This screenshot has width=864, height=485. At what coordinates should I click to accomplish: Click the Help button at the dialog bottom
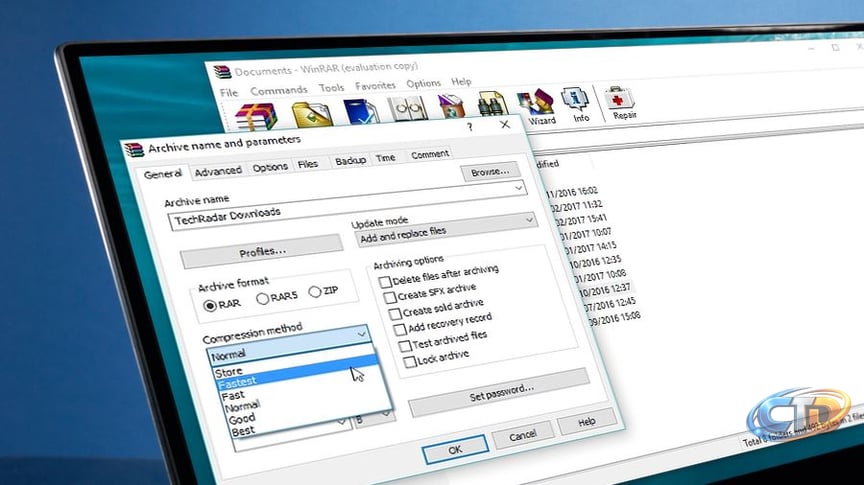pyautogui.click(x=587, y=422)
